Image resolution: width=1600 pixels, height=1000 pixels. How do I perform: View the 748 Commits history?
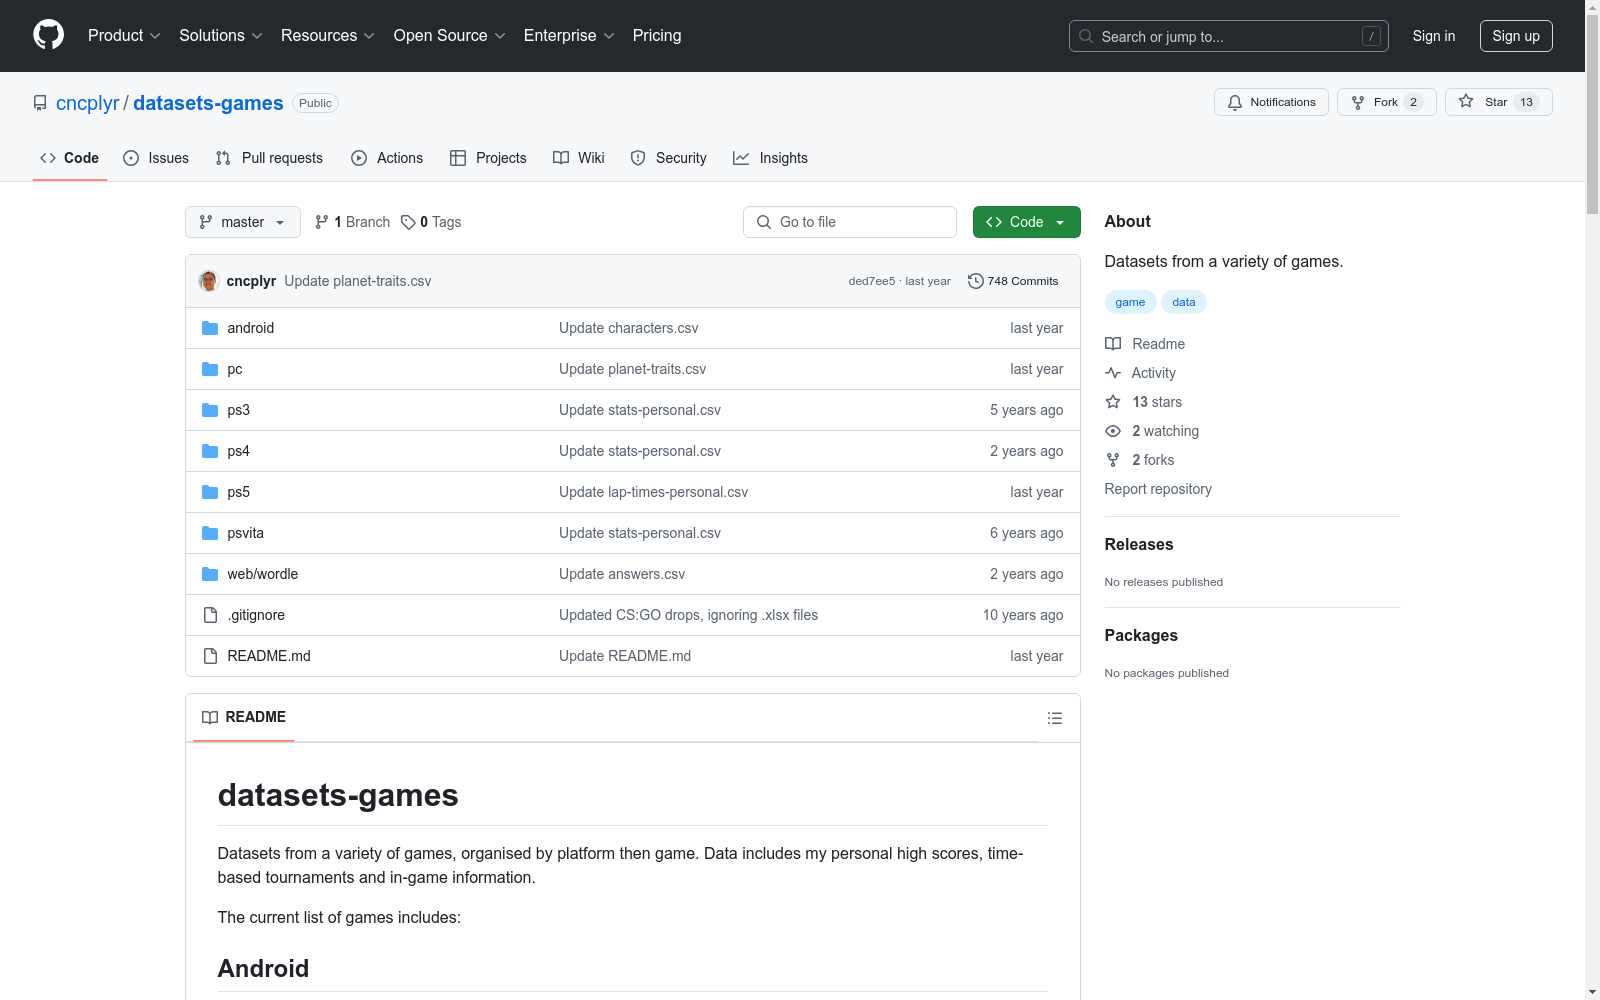click(1013, 281)
